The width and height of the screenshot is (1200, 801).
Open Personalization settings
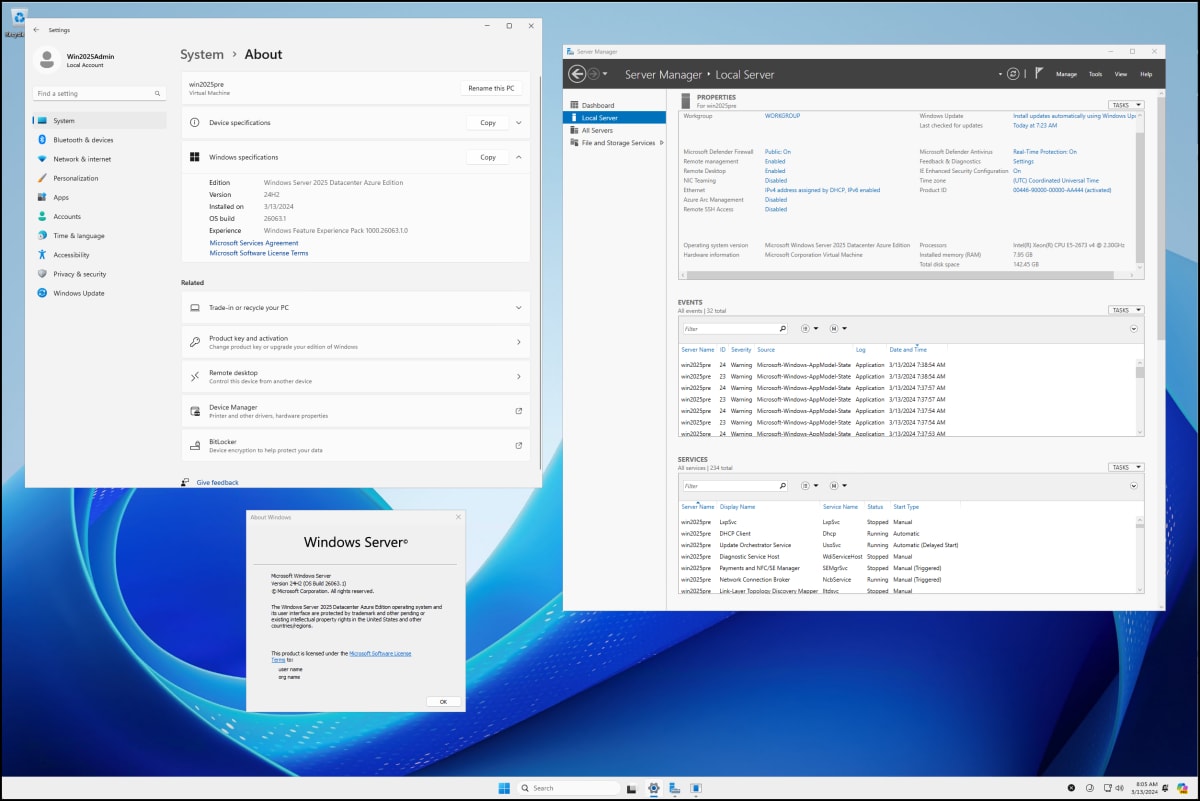click(x=99, y=178)
